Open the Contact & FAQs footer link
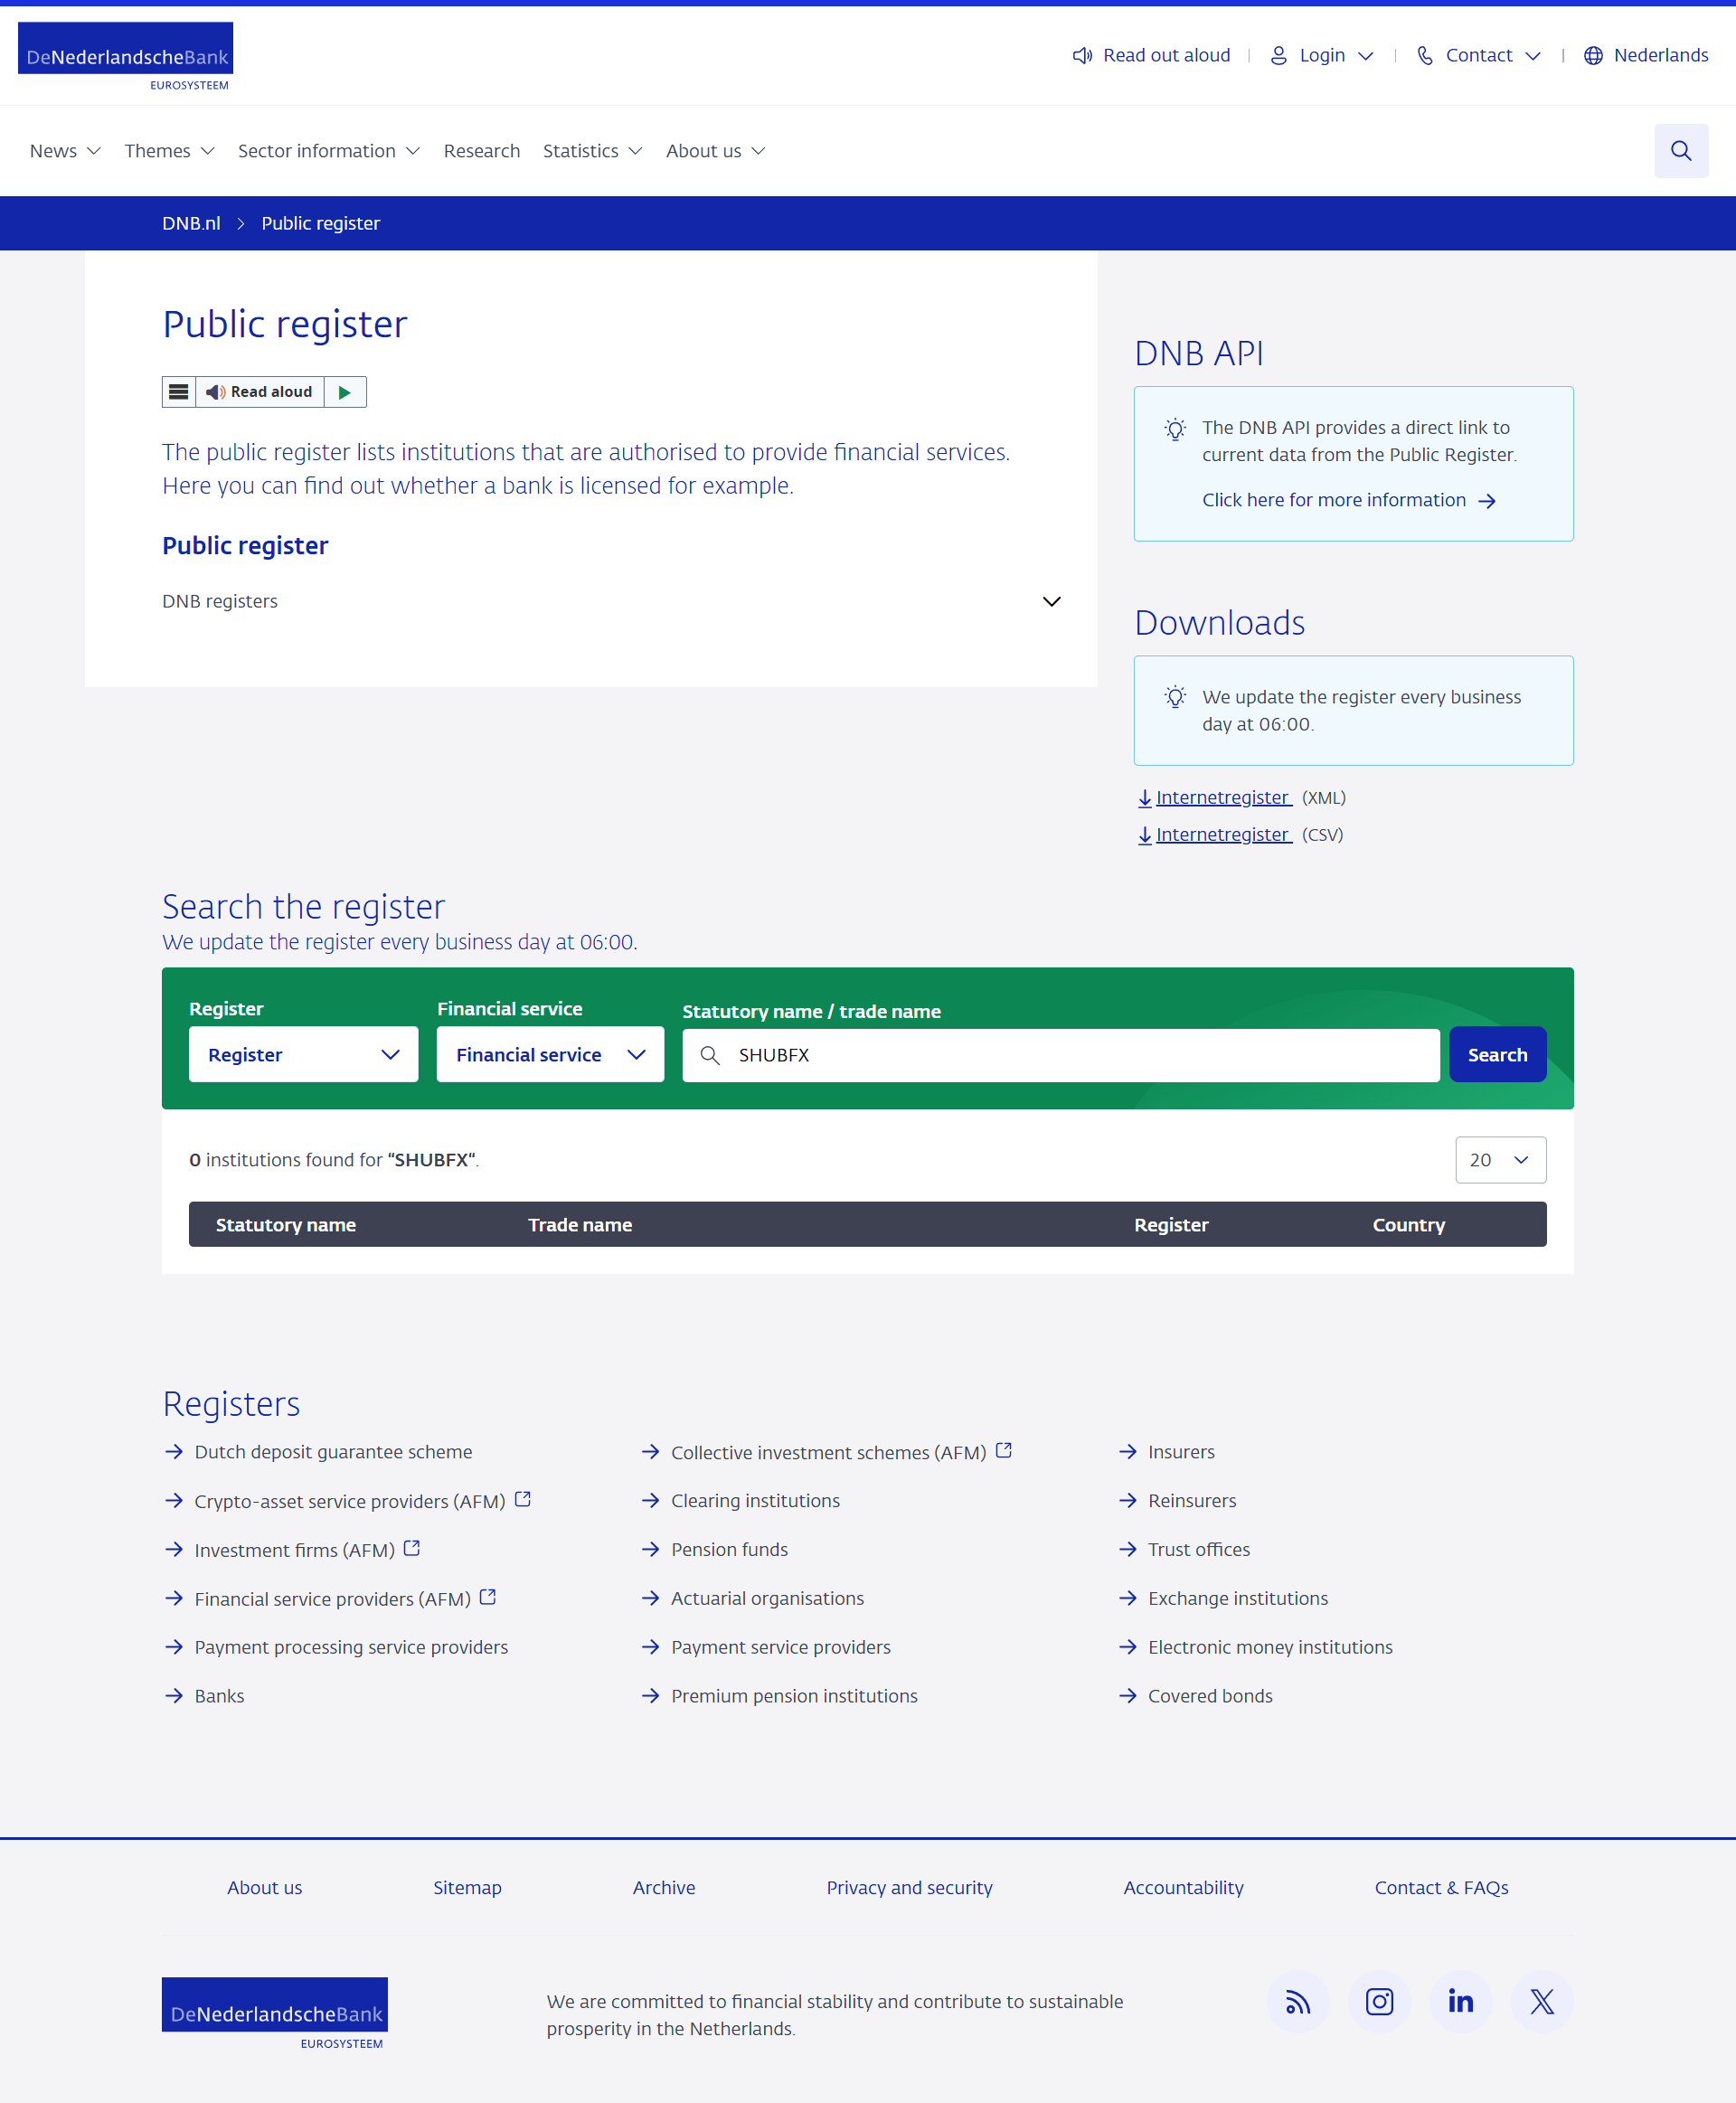 click(1441, 1887)
